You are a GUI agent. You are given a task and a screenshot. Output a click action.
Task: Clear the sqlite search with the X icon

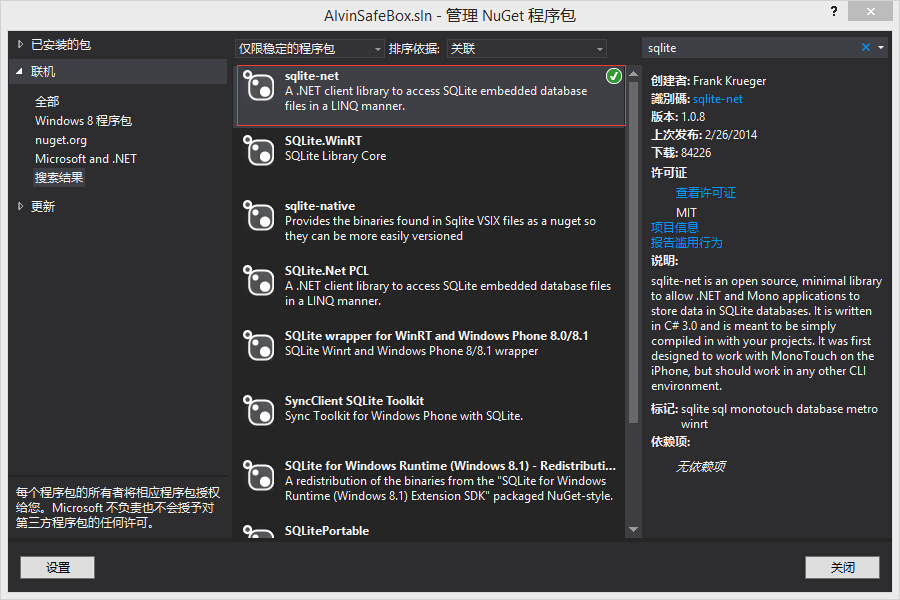(866, 48)
